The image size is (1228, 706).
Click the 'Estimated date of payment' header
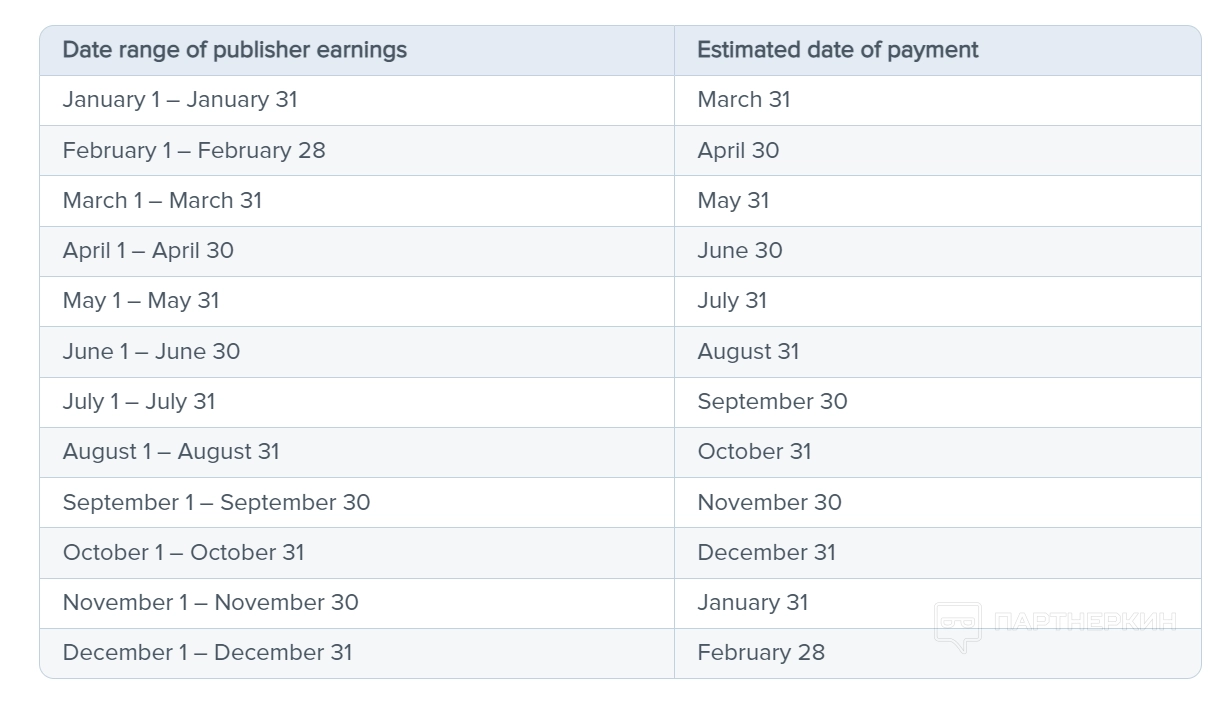click(838, 50)
